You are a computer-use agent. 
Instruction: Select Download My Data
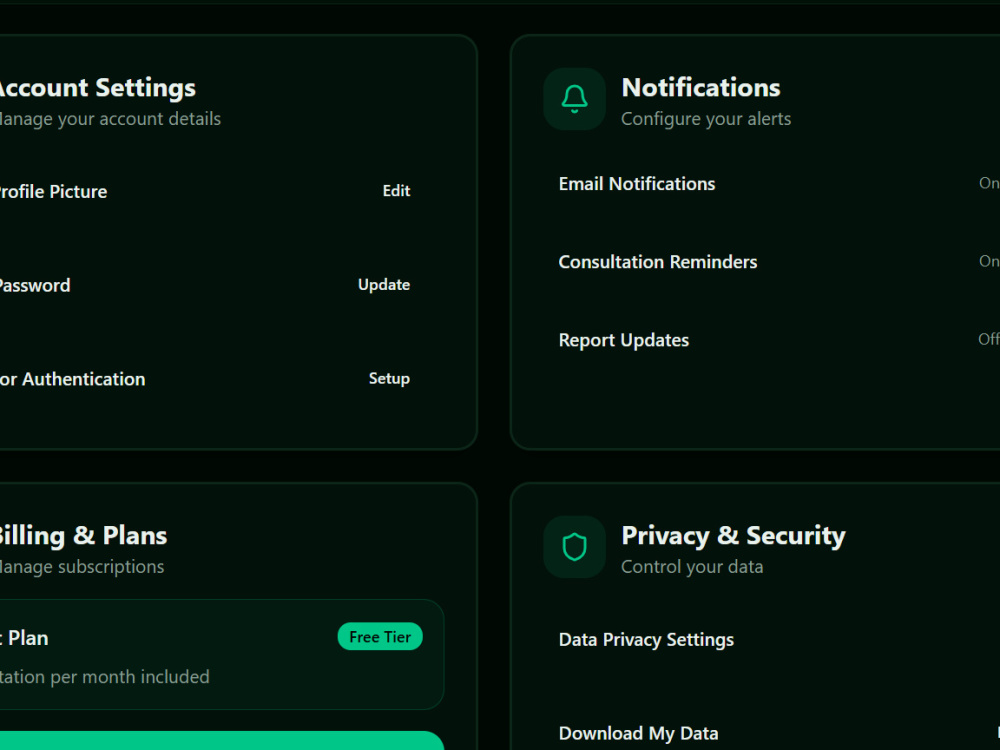pos(638,733)
